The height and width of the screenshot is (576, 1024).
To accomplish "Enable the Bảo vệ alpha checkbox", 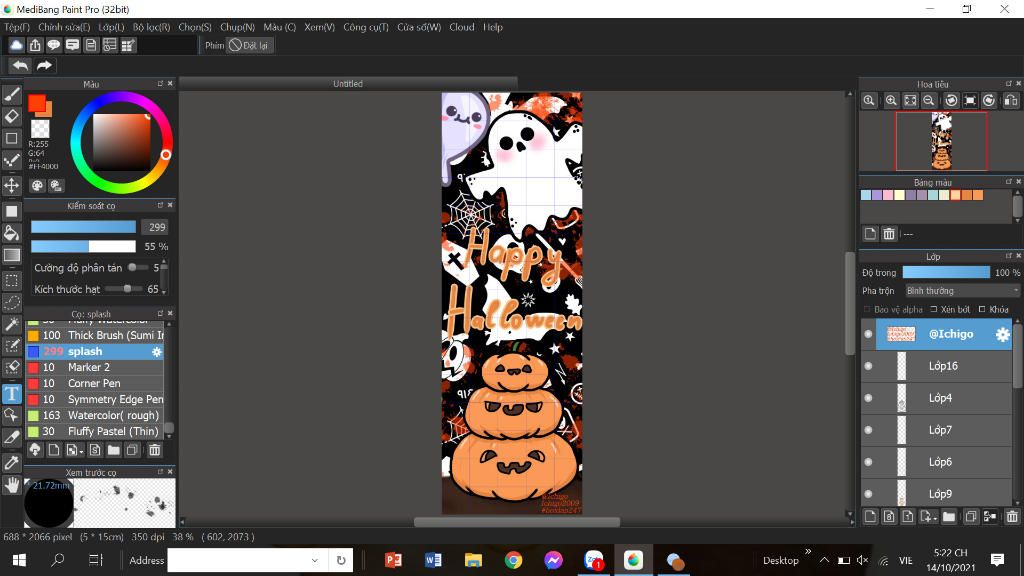I will [x=867, y=310].
